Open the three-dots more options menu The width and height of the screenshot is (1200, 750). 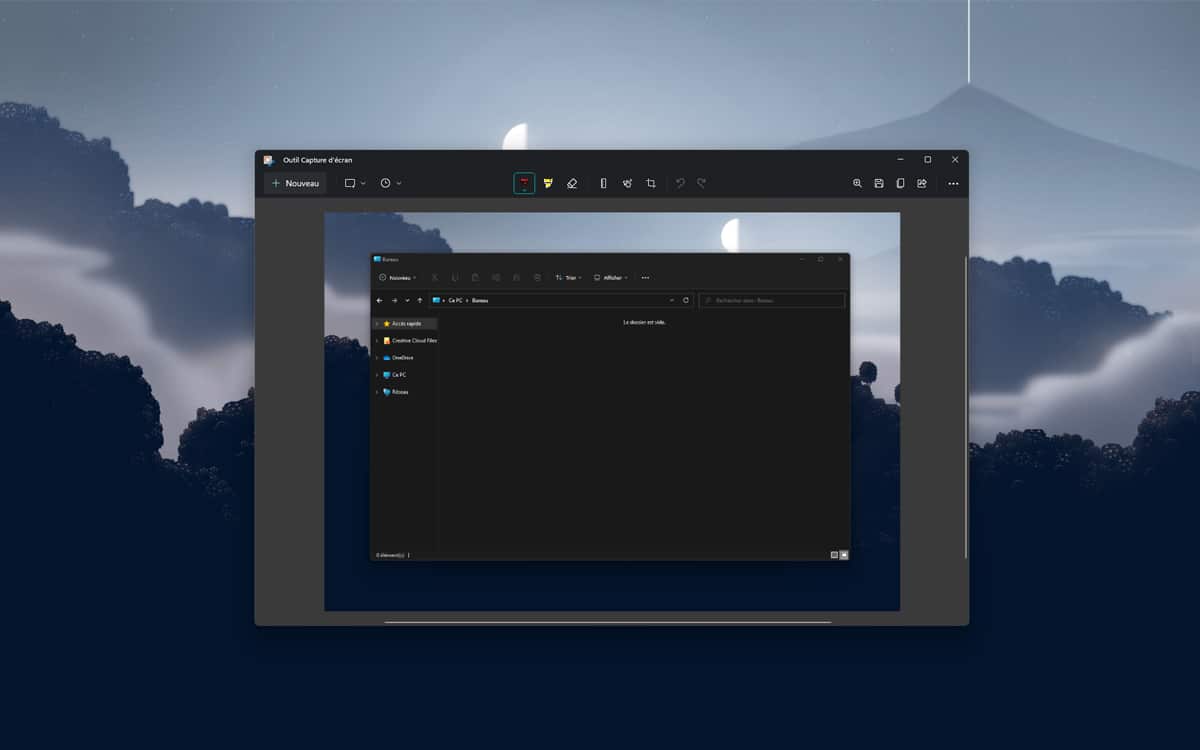(x=953, y=183)
